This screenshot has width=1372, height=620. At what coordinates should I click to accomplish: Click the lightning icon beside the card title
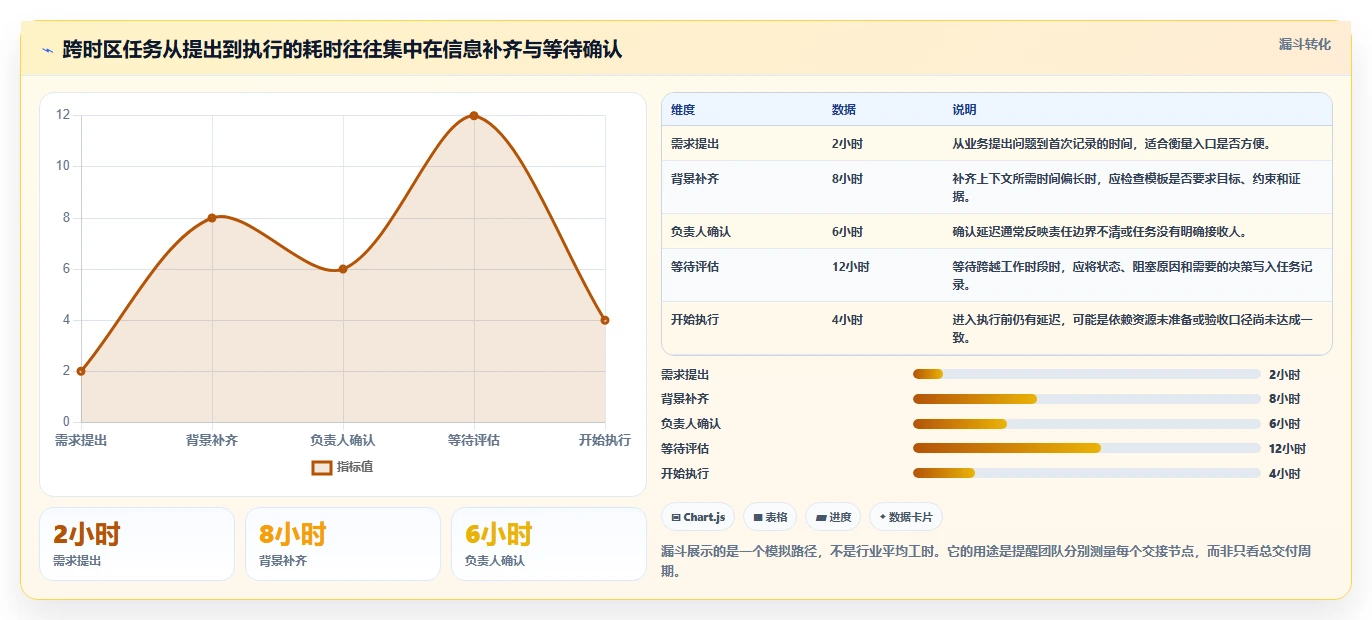click(x=48, y=50)
